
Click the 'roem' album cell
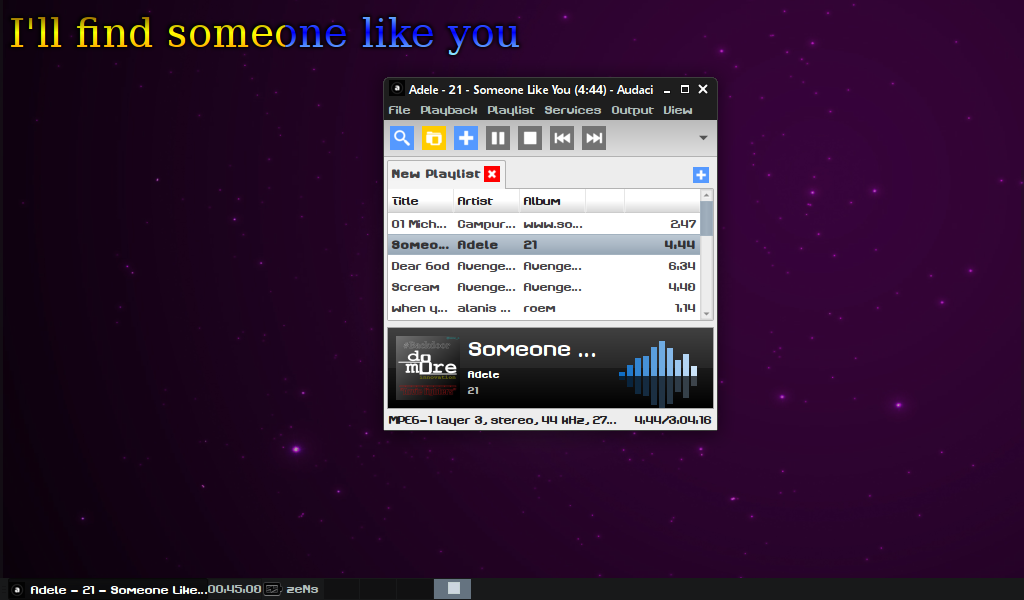[x=539, y=308]
